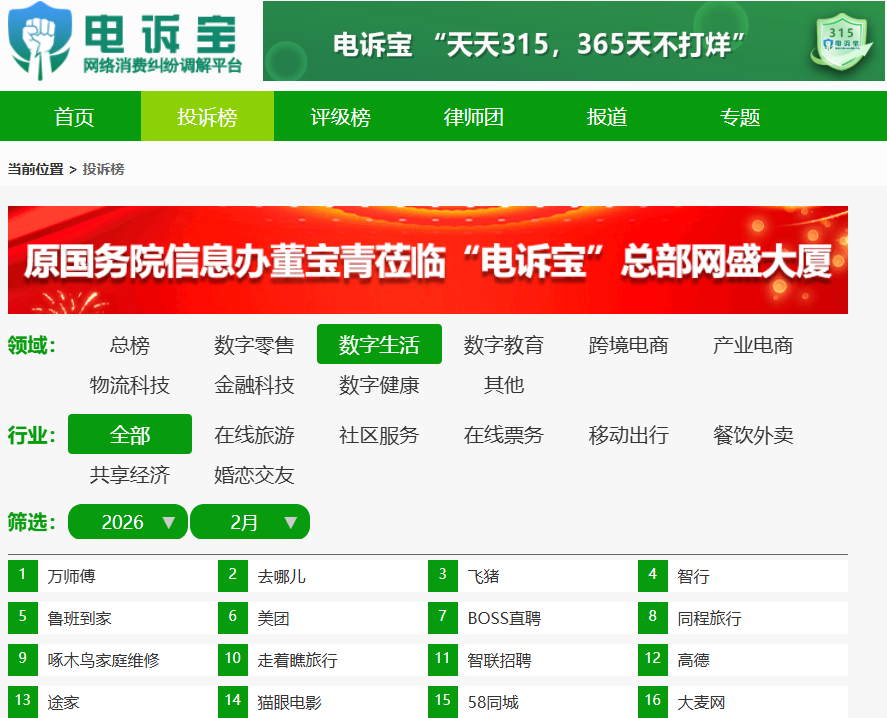Open the 律师团 menu item
This screenshot has width=887, height=718.
pyautogui.click(x=473, y=117)
